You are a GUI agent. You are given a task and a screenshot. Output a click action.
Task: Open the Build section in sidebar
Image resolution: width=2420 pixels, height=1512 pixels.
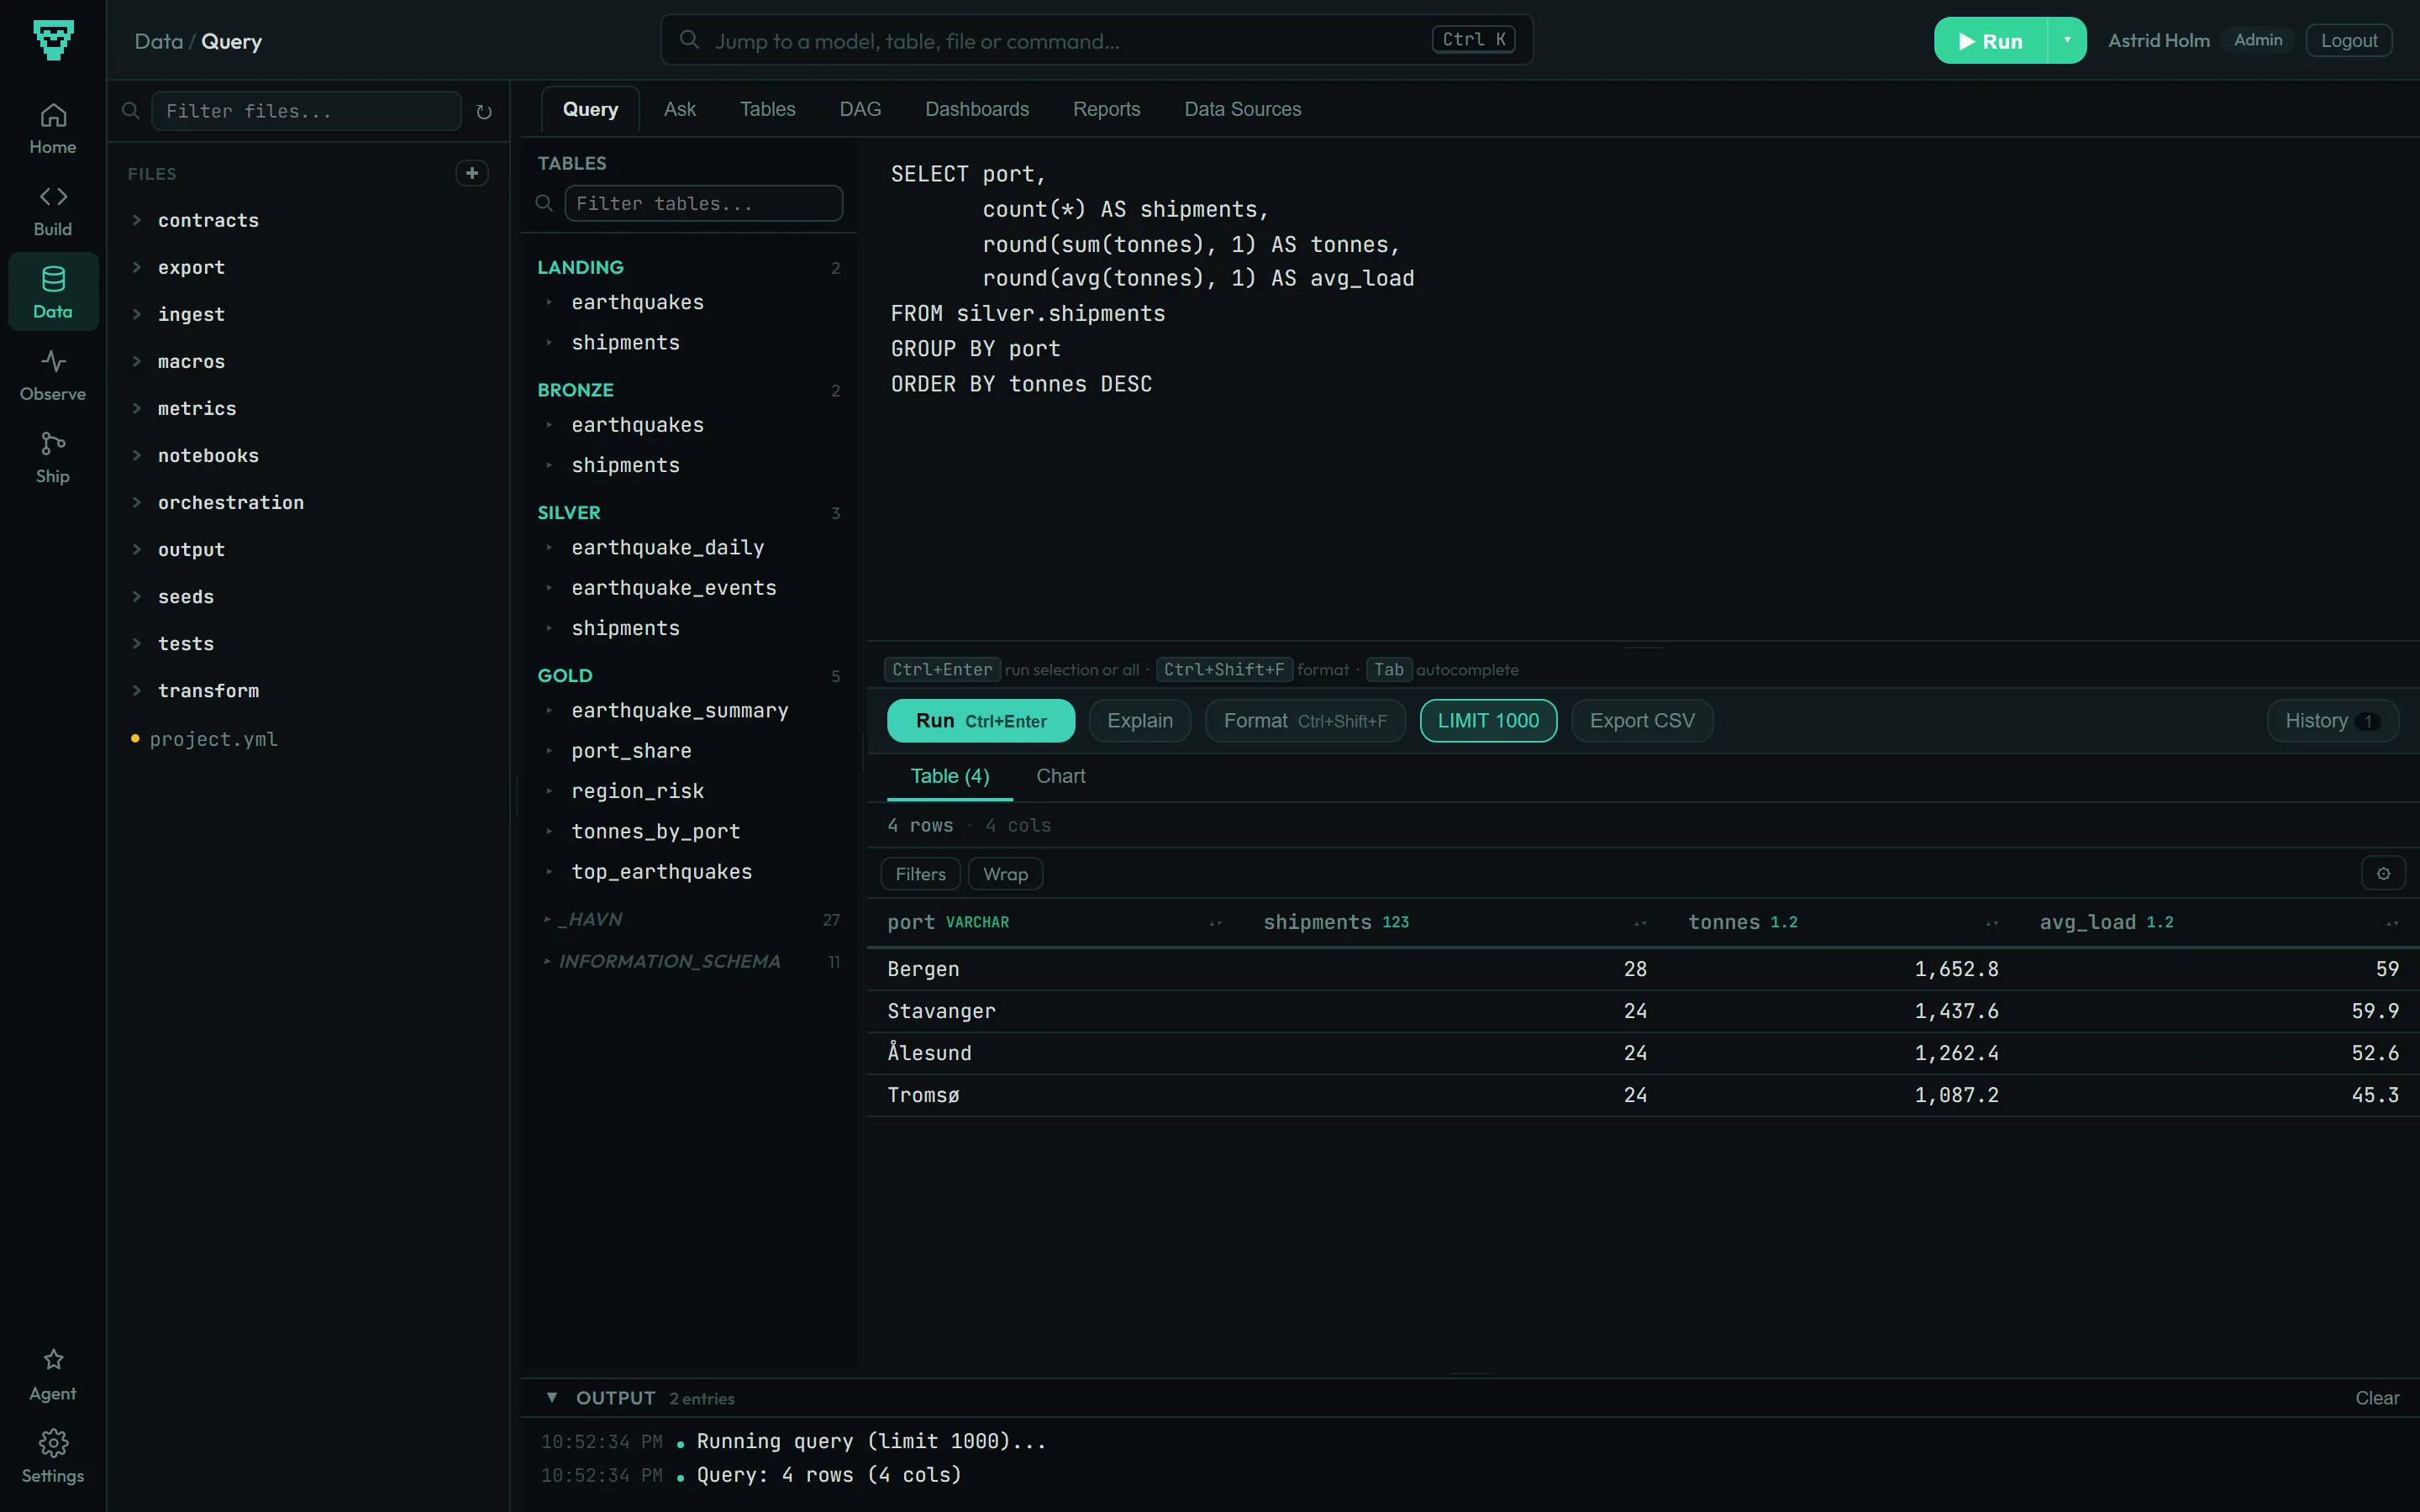(x=53, y=210)
